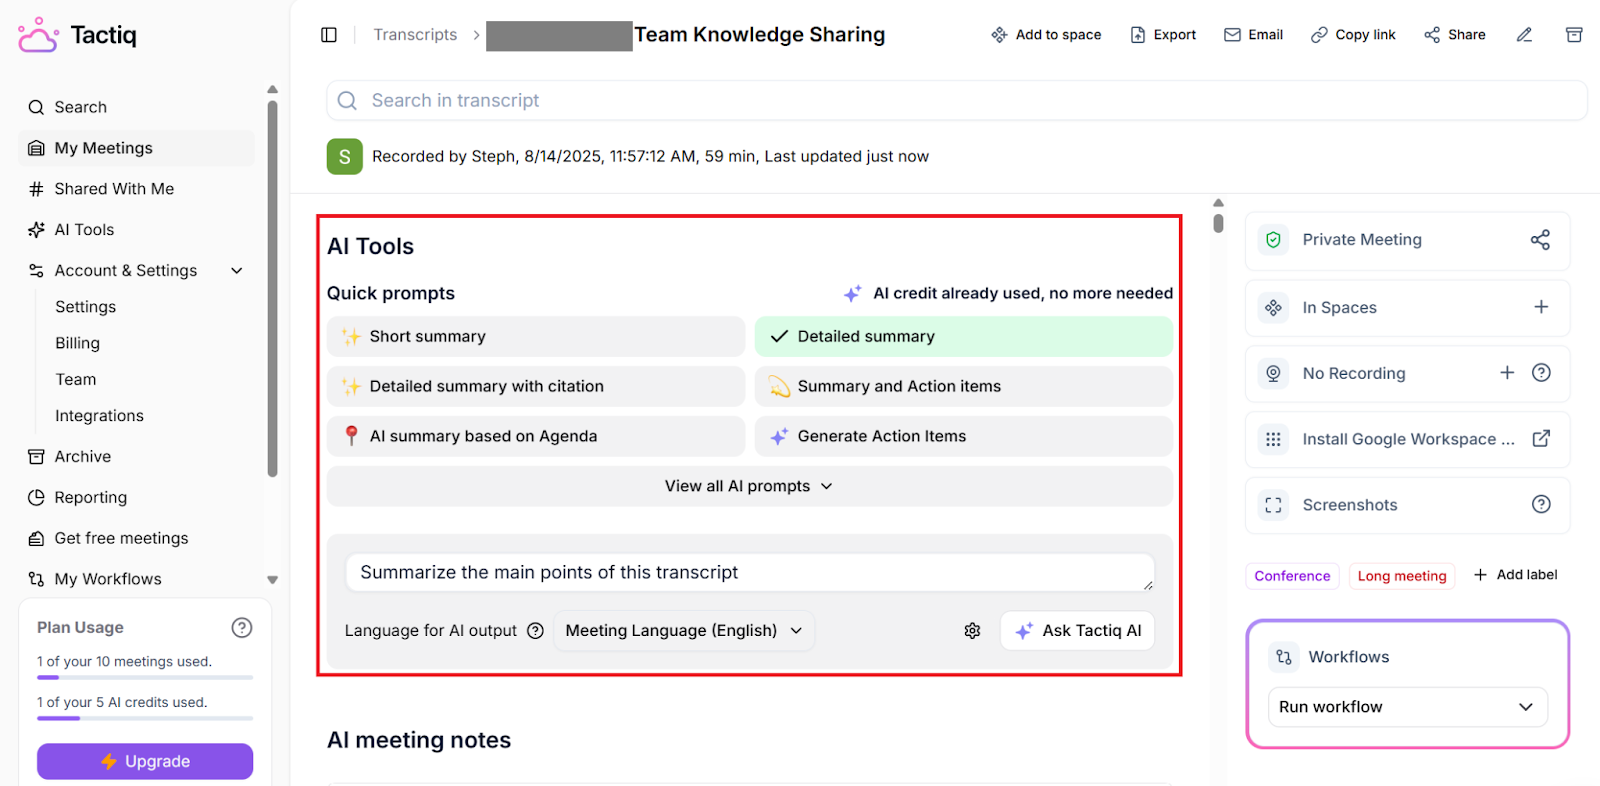Click AI credit sparkle icon
Image resolution: width=1600 pixels, height=786 pixels.
pos(852,294)
